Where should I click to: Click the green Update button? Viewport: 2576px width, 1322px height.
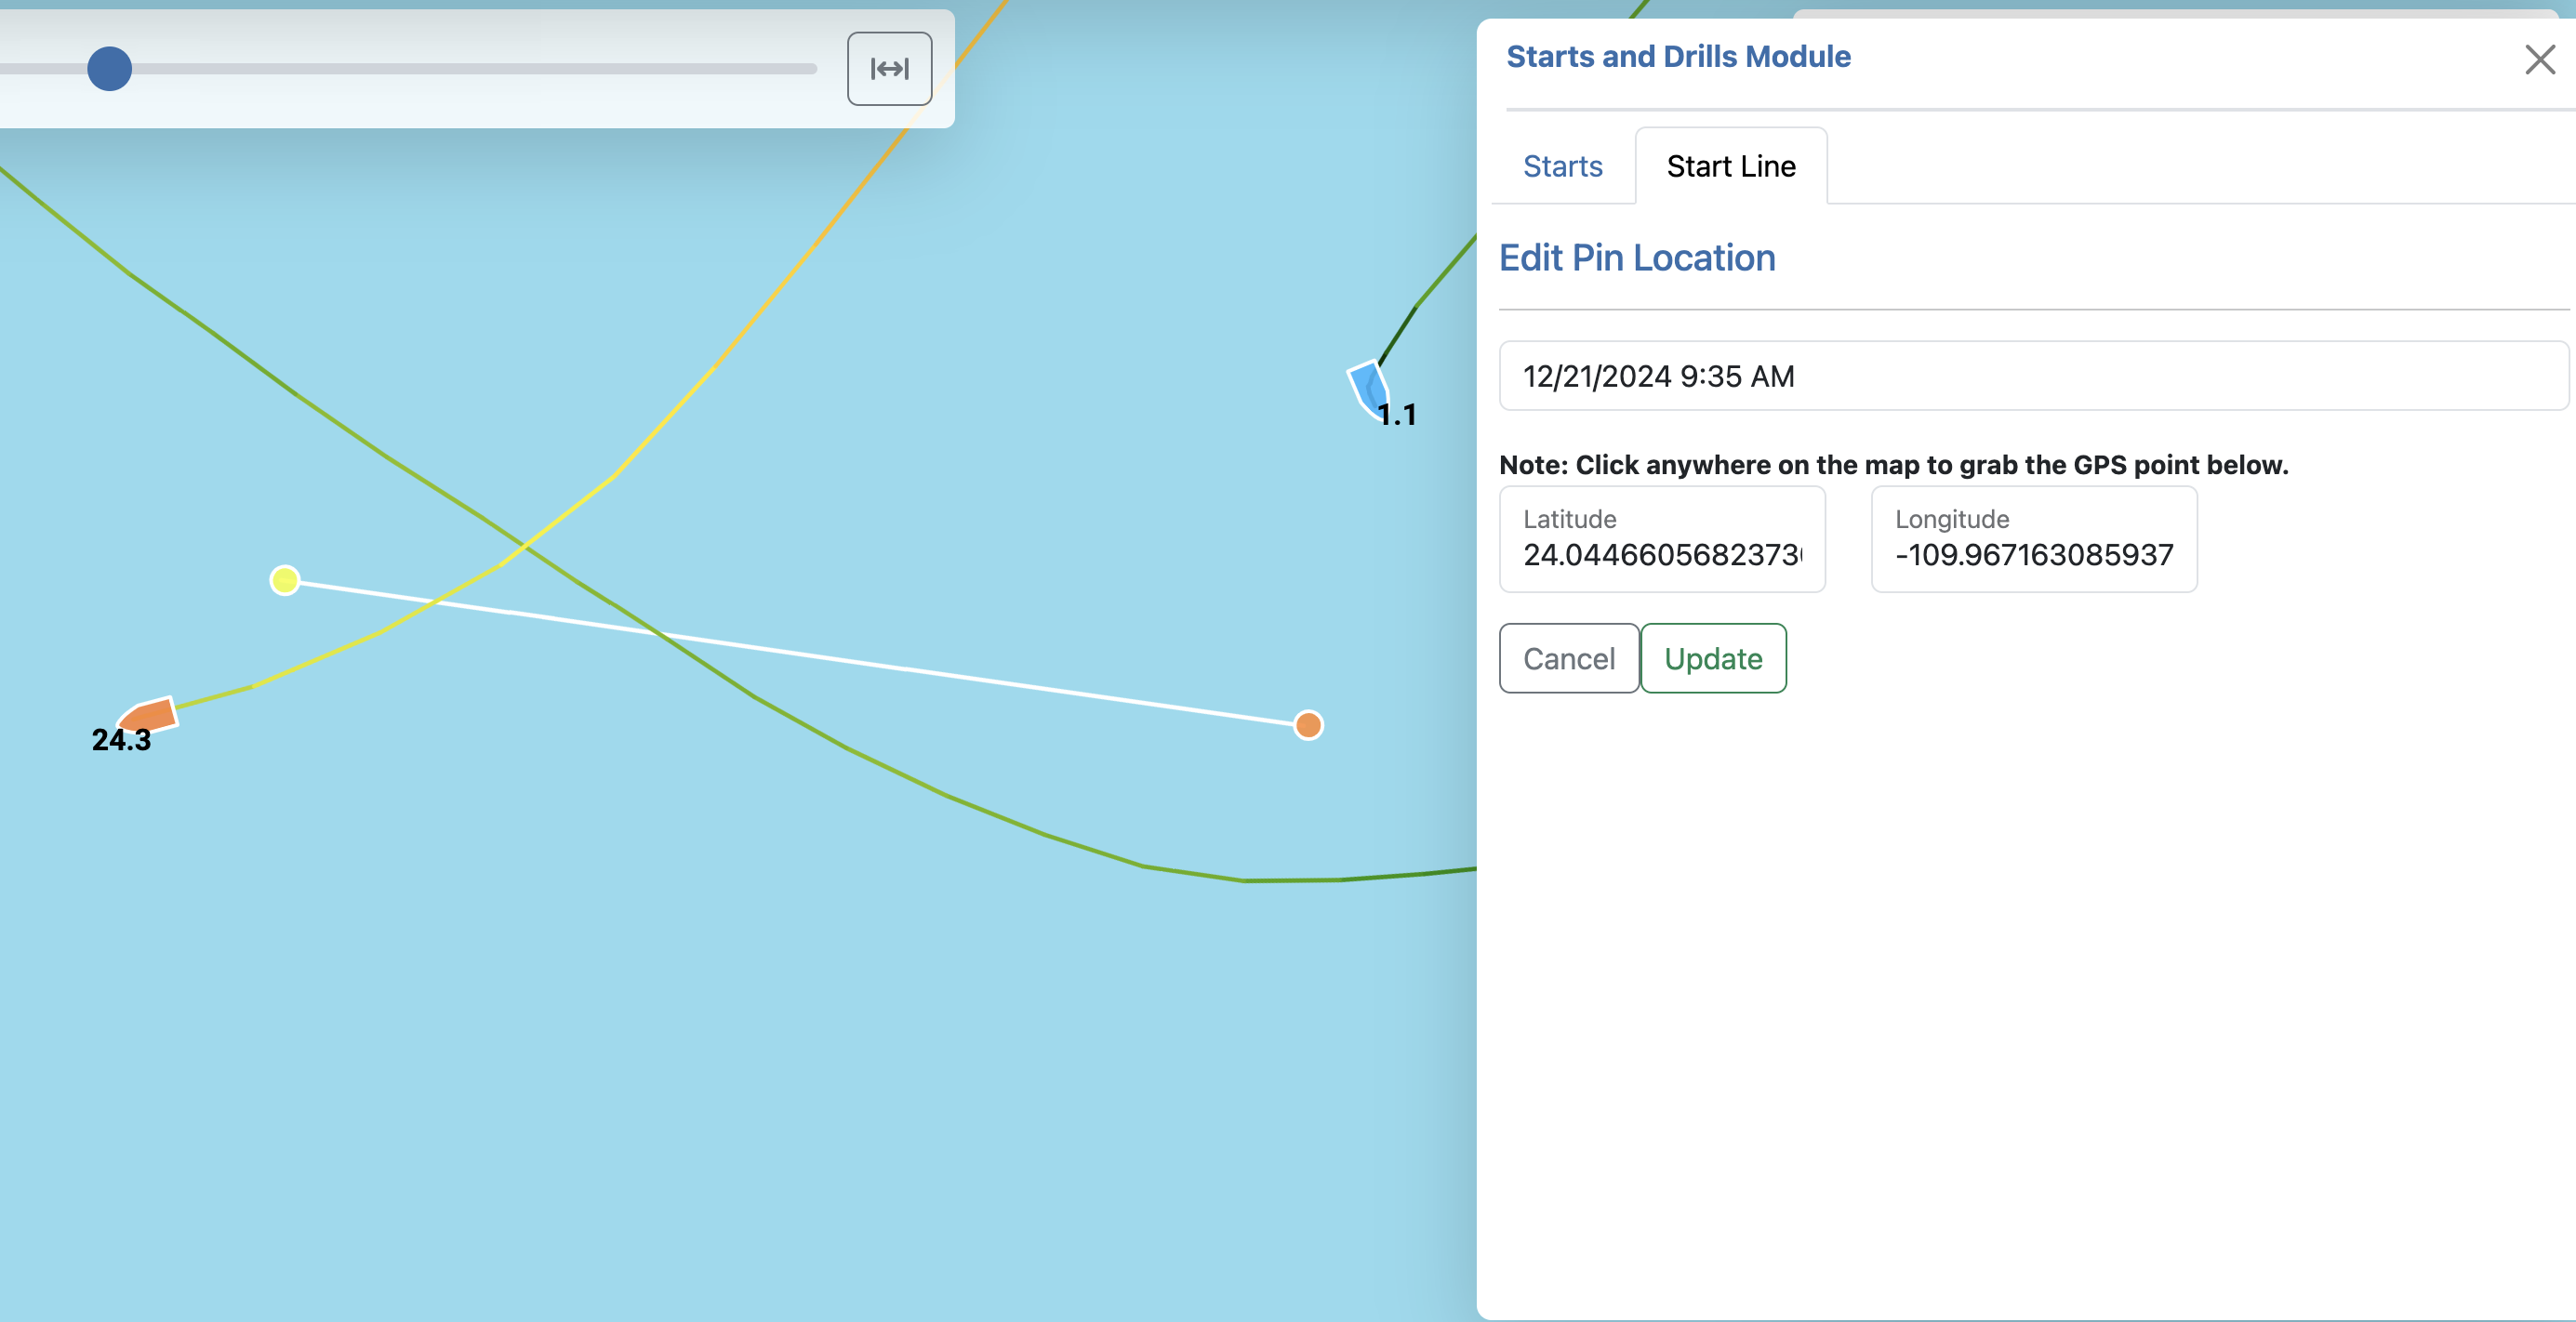(1712, 658)
